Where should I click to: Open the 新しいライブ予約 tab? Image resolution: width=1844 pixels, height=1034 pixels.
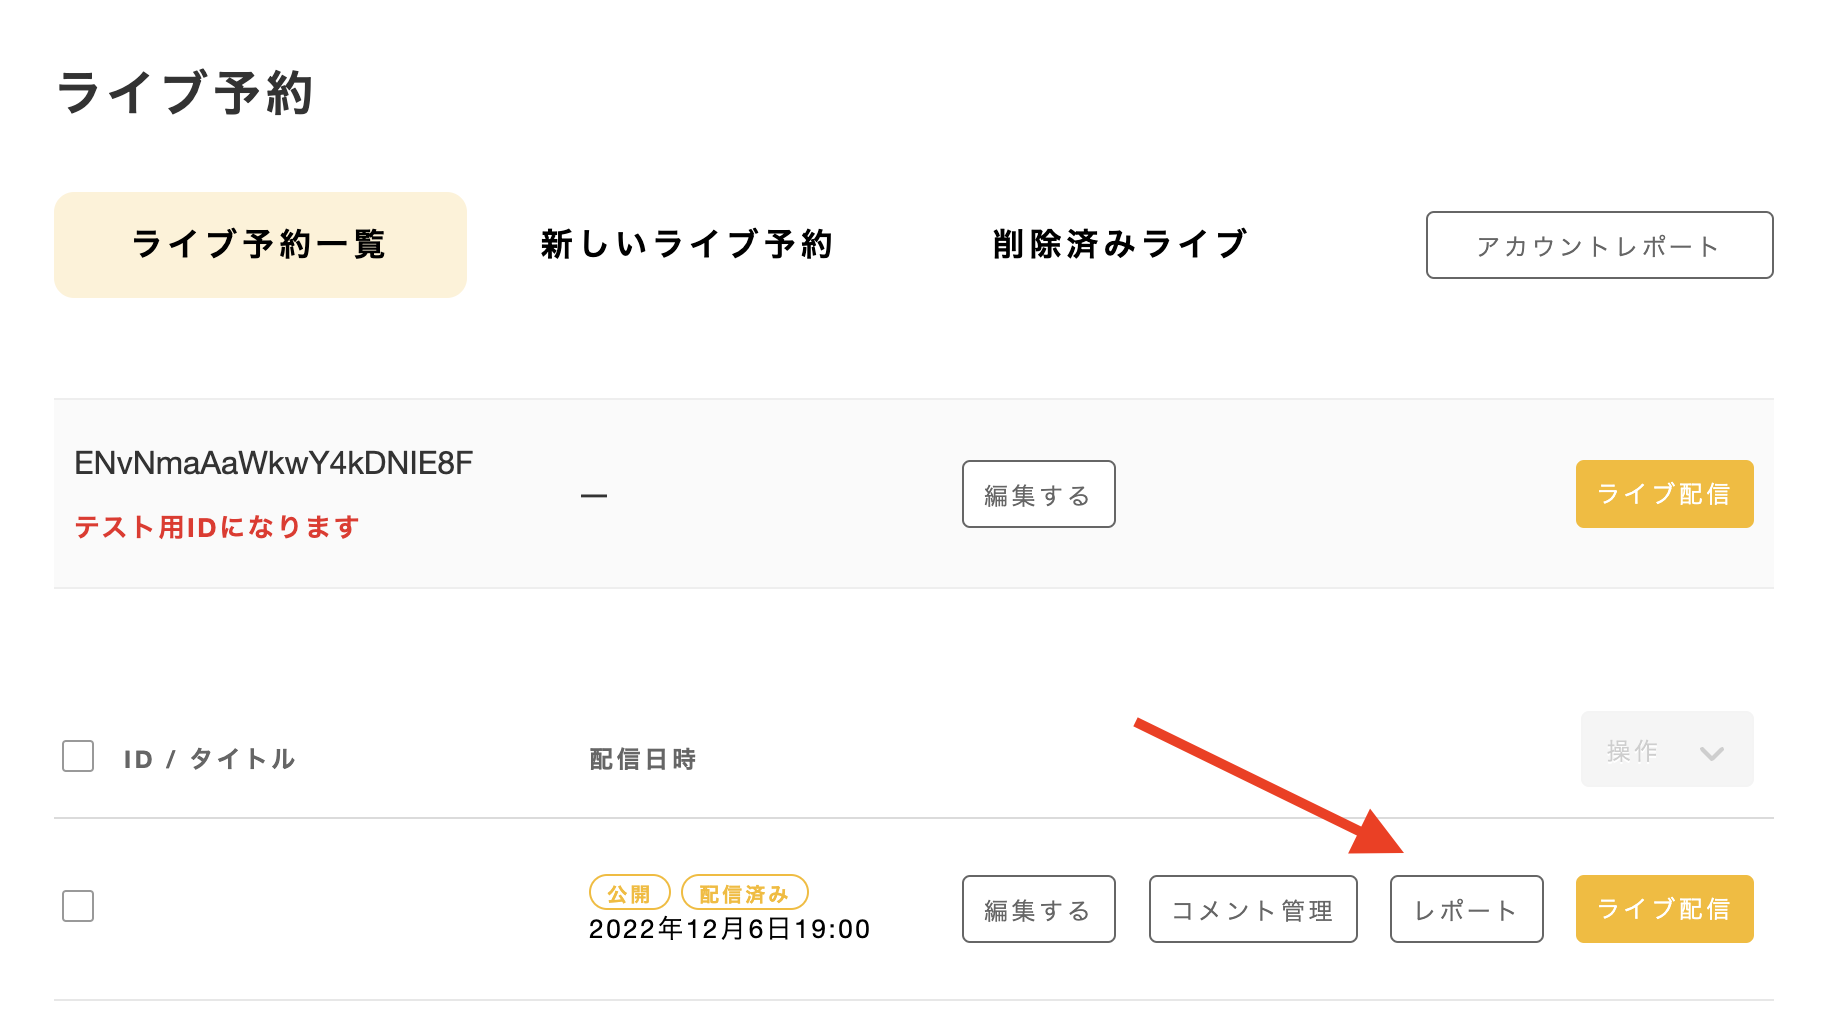tap(687, 245)
